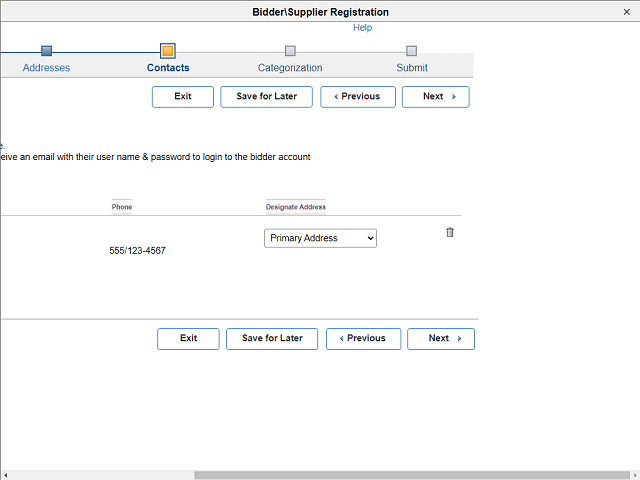
Task: Click the bottom Next button
Action: click(x=441, y=339)
